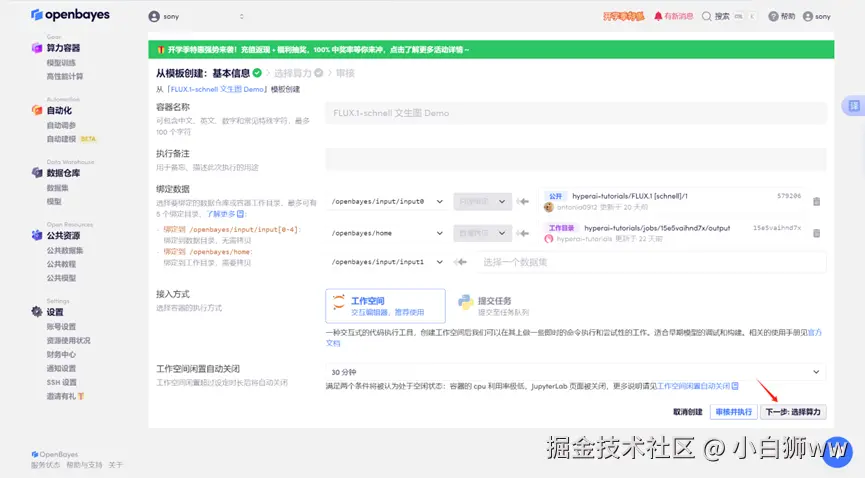Click the 有新消息 notification text
The height and width of the screenshot is (478, 865).
tap(679, 17)
